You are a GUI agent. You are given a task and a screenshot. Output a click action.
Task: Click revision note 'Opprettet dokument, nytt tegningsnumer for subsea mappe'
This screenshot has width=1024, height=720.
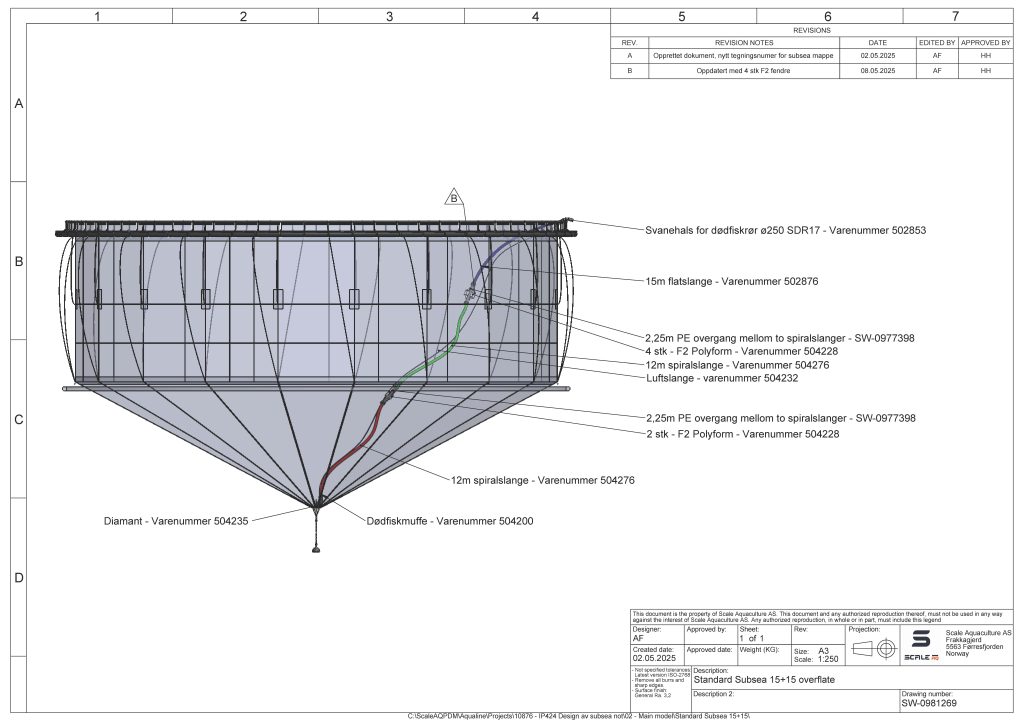[x=743, y=56]
